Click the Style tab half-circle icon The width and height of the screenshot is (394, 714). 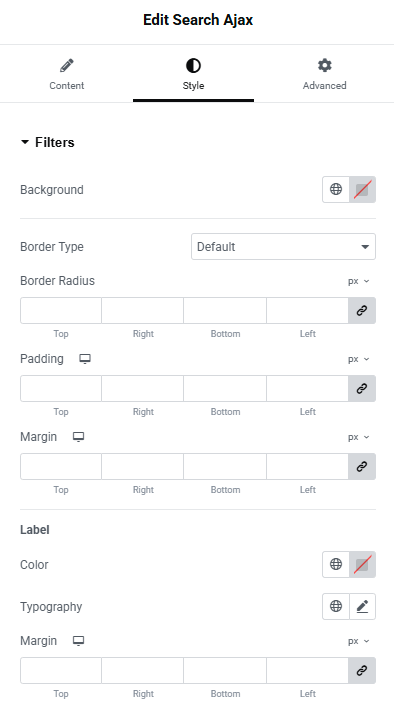[x=193, y=66]
